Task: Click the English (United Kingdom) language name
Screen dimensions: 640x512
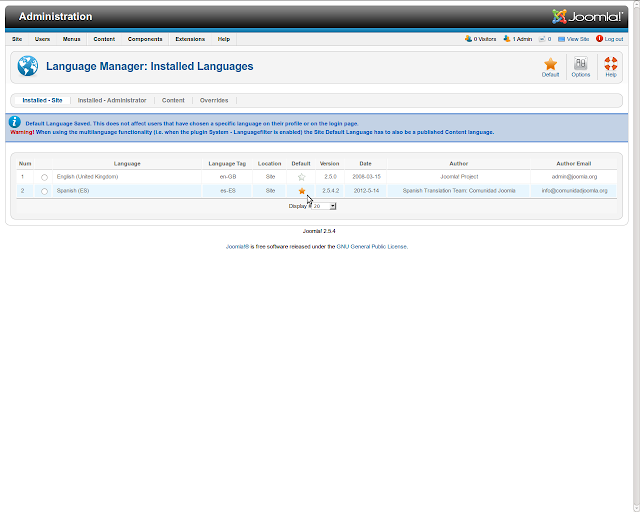Action: coord(87,177)
